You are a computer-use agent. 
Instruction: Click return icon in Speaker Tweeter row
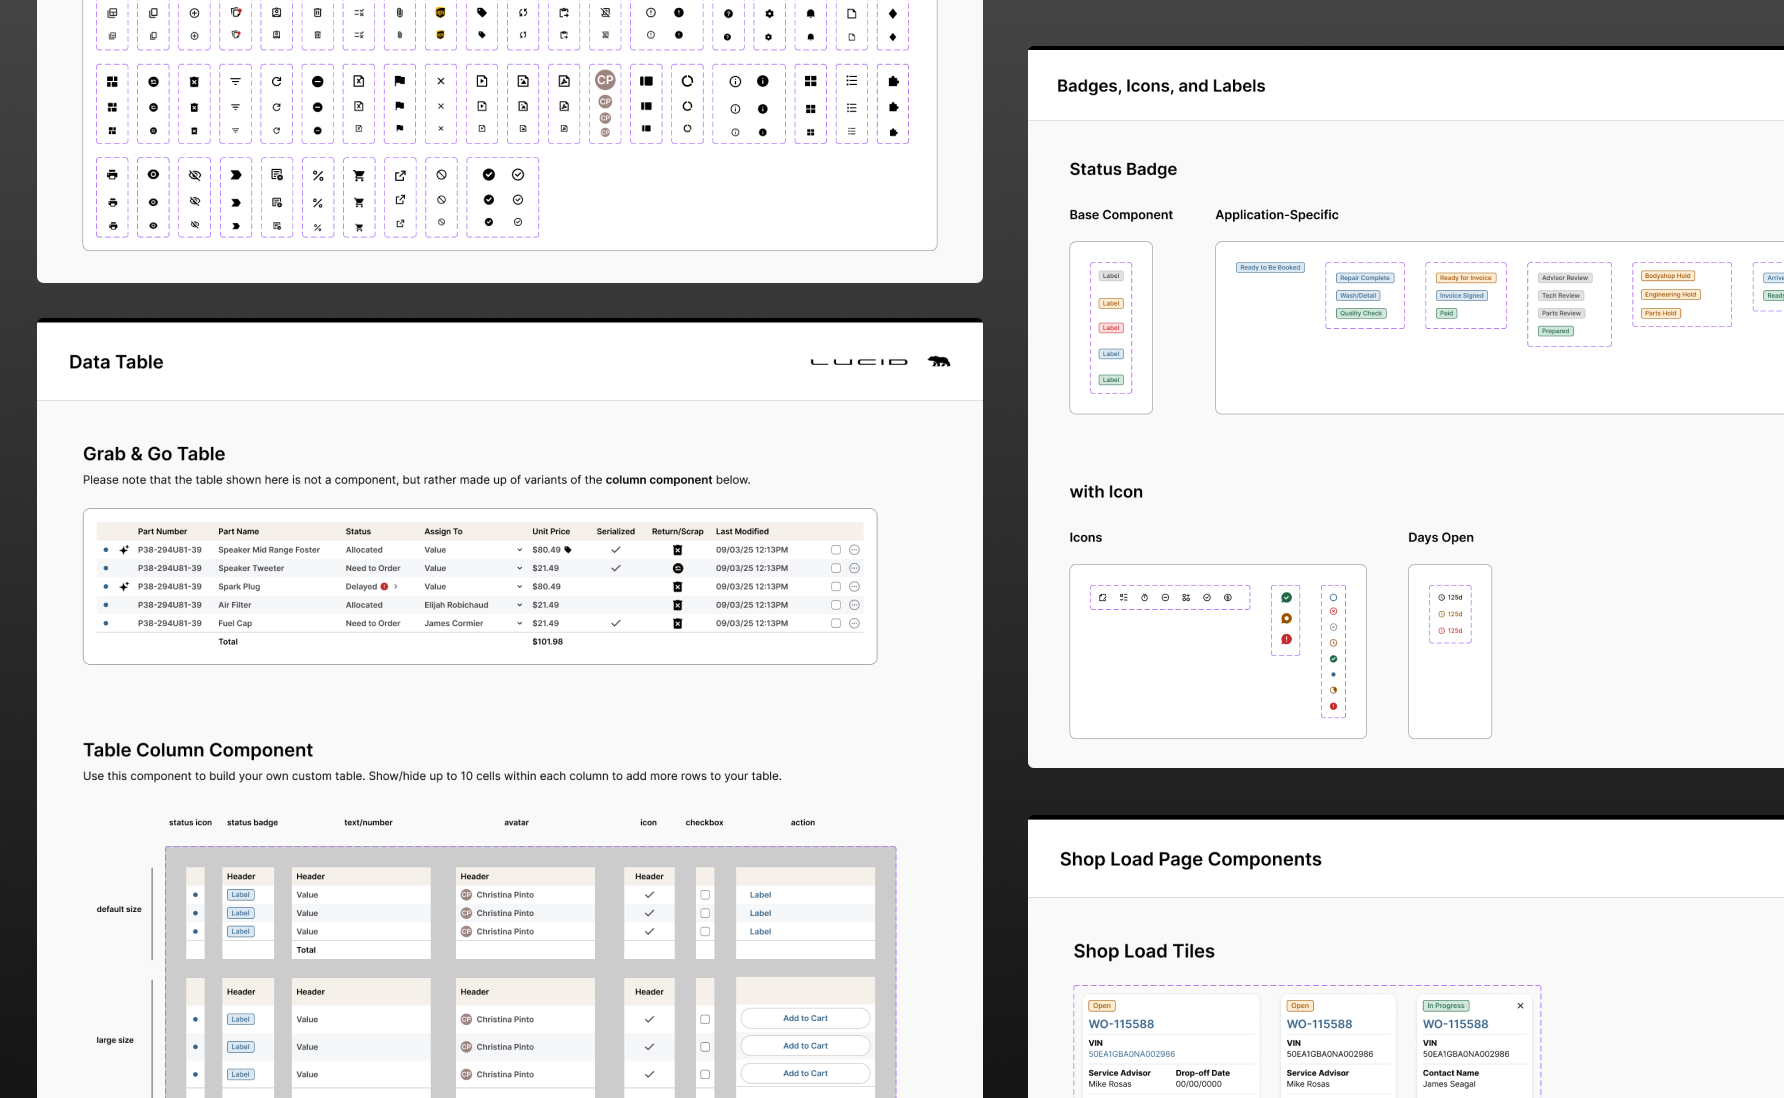pos(677,568)
